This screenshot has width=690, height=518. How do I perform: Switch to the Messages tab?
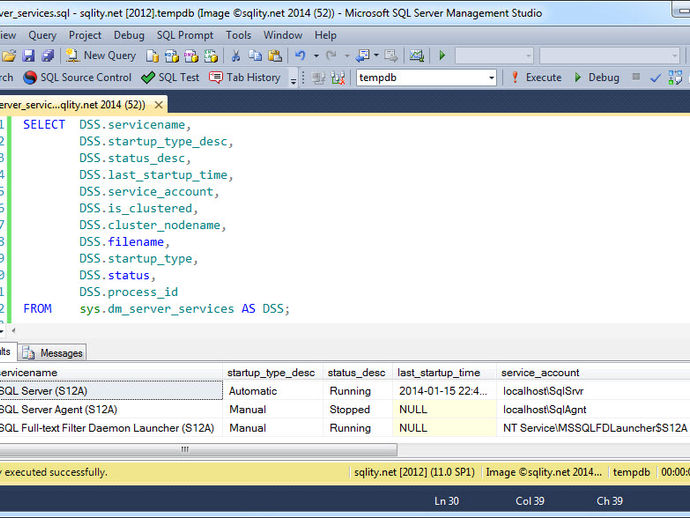point(53,353)
